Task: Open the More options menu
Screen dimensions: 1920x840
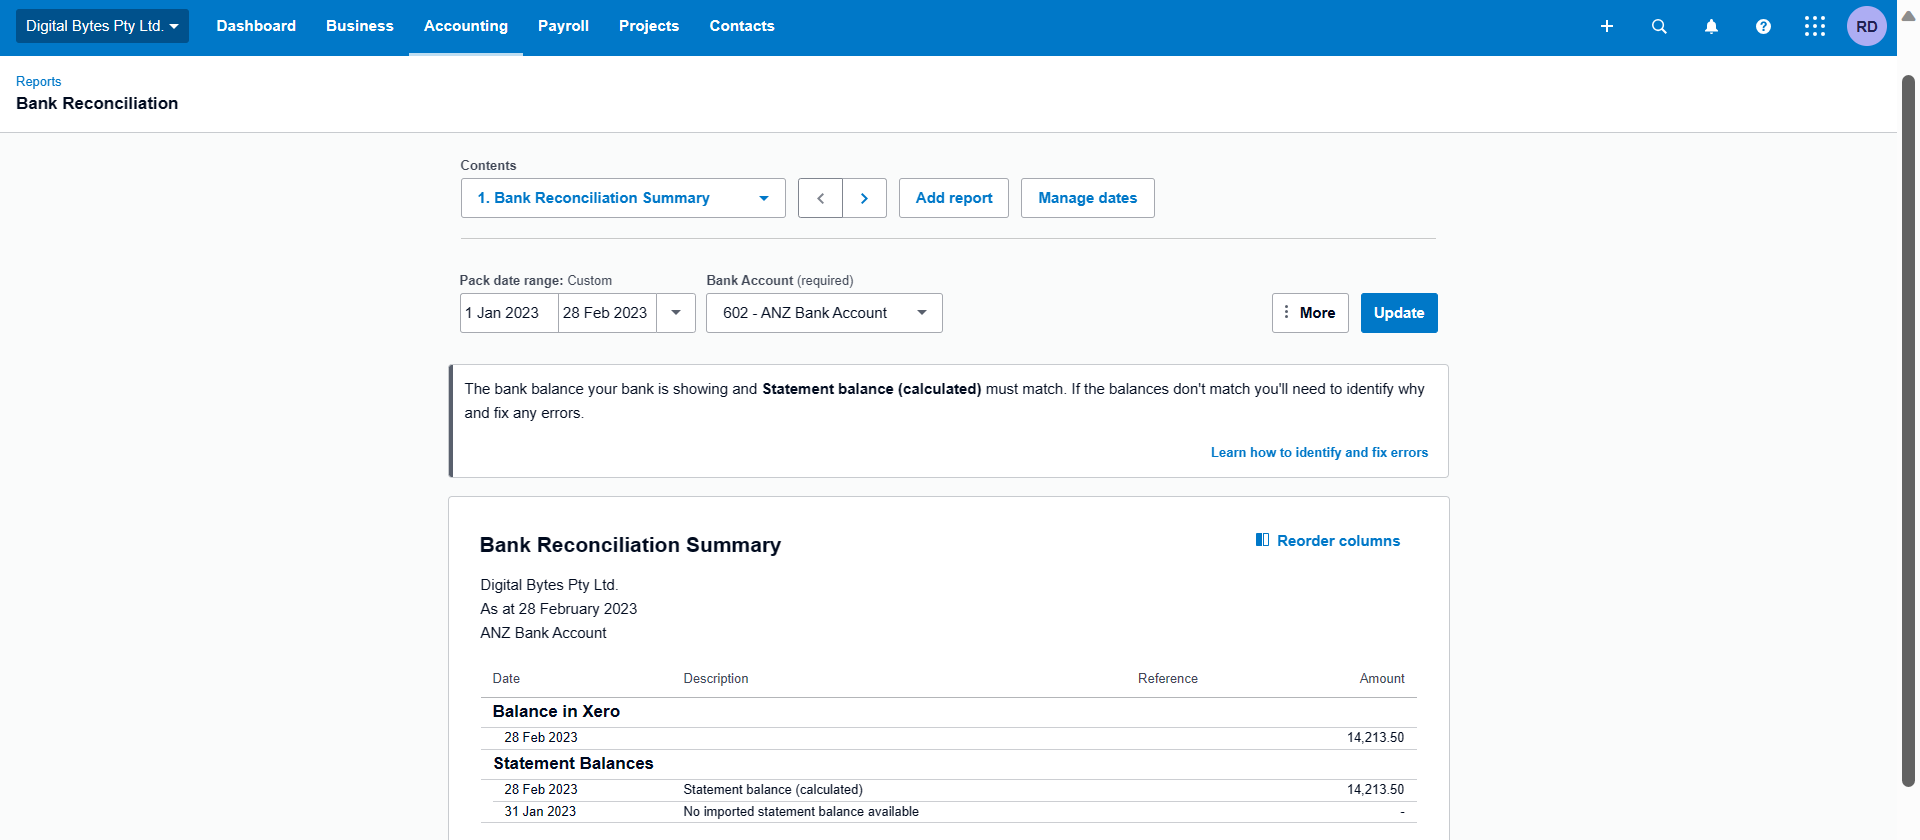Action: (1310, 313)
